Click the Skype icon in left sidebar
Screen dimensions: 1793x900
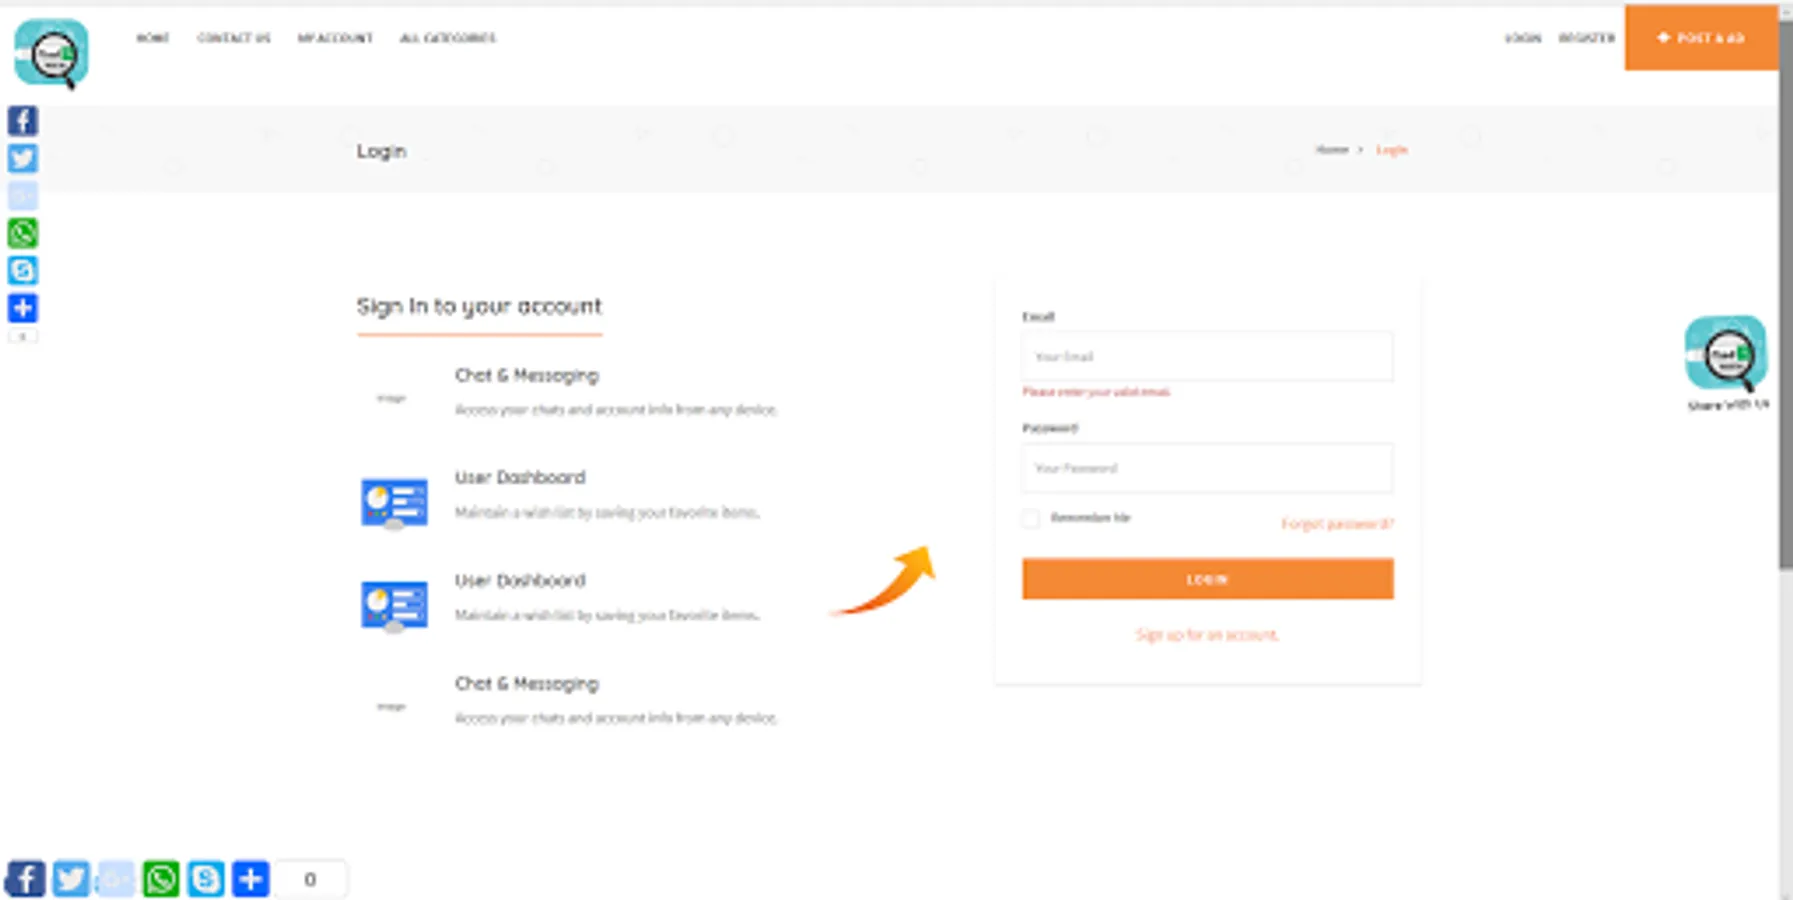[23, 270]
